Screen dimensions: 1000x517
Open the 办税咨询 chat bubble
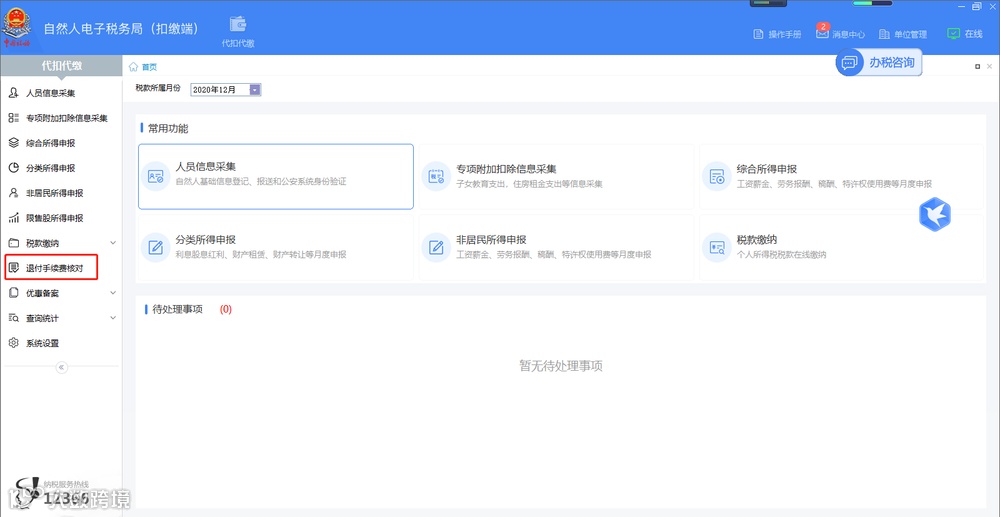point(849,62)
